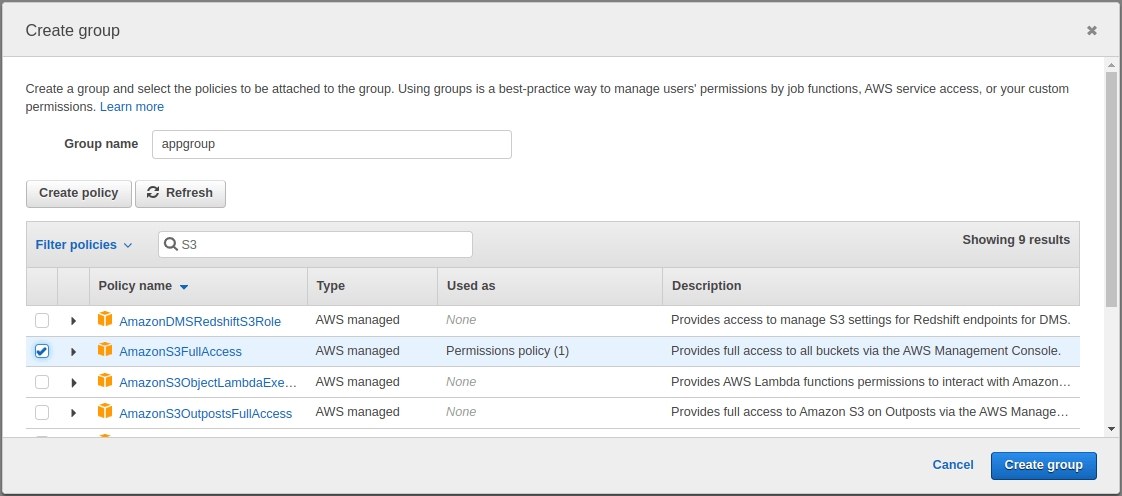The width and height of the screenshot is (1122, 496).
Task: Click the 'Create group' dialog title
Action: point(72,30)
